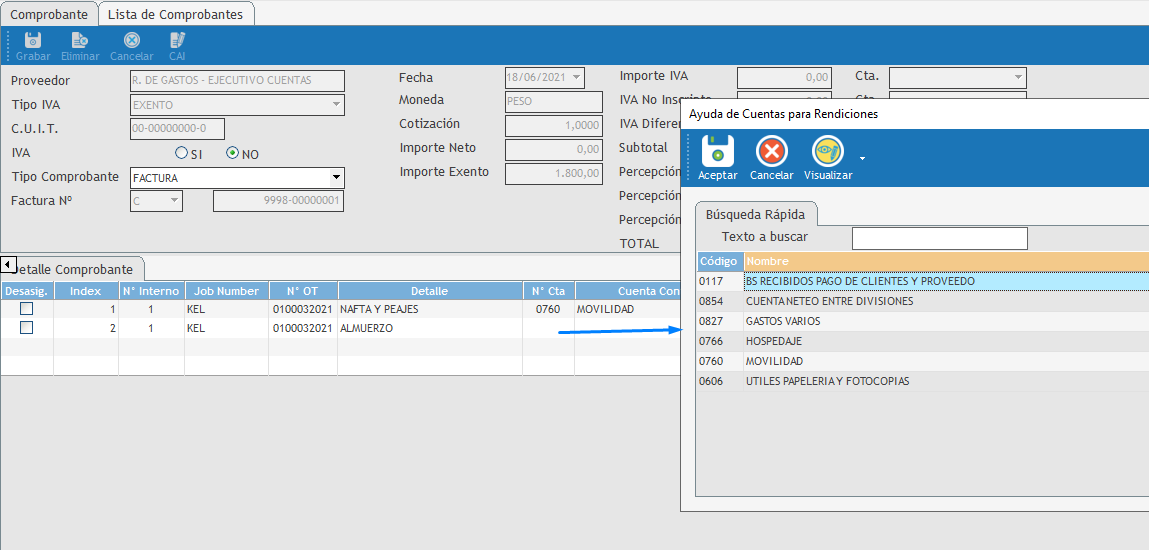Click the Cancelar icon in main toolbar
This screenshot has width=1149, height=550.
[131, 41]
